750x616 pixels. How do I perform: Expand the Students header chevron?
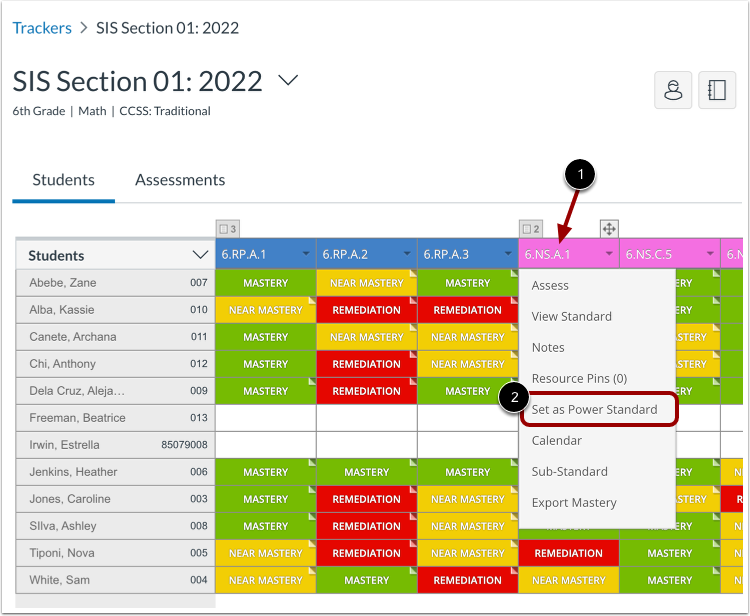point(200,255)
